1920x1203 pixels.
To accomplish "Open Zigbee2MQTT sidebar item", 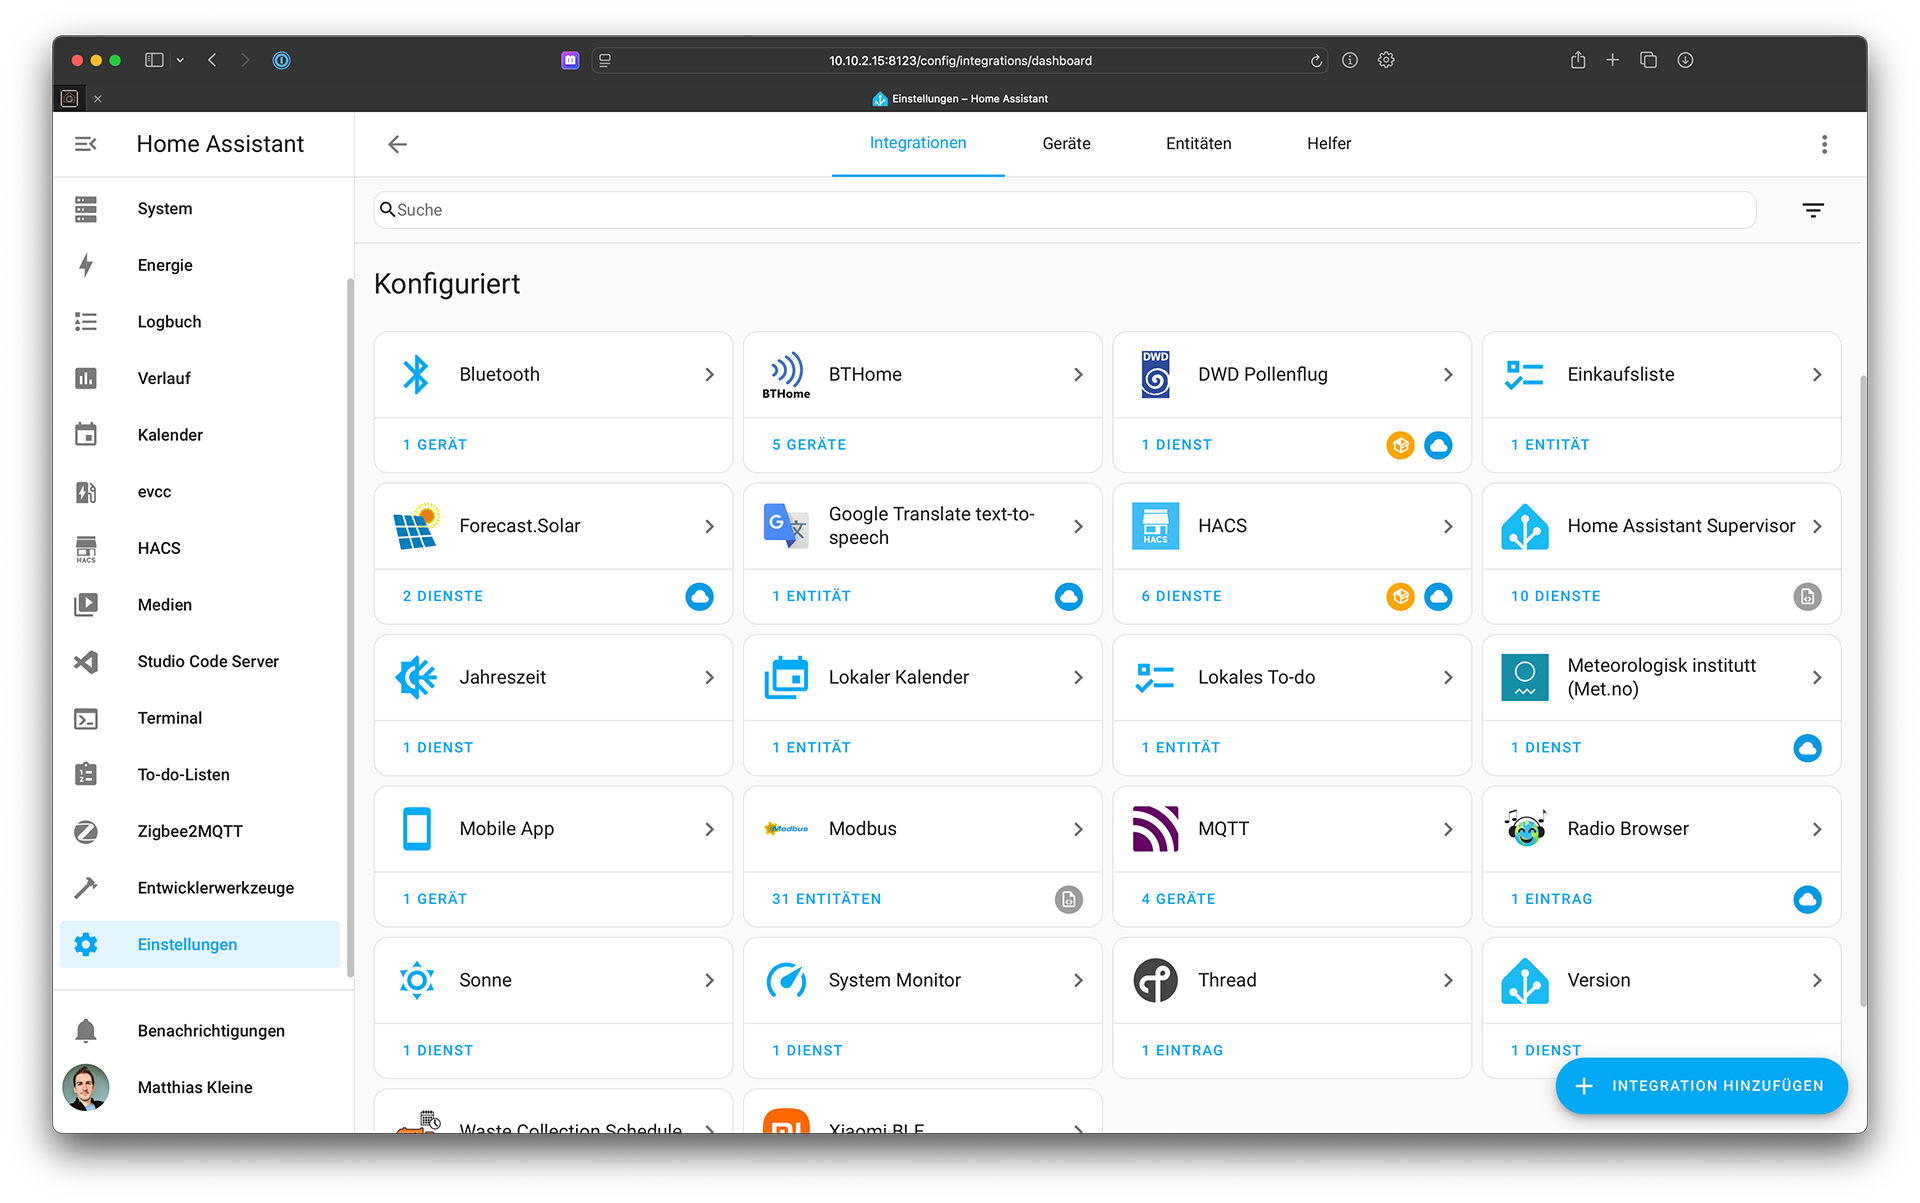I will coord(200,831).
